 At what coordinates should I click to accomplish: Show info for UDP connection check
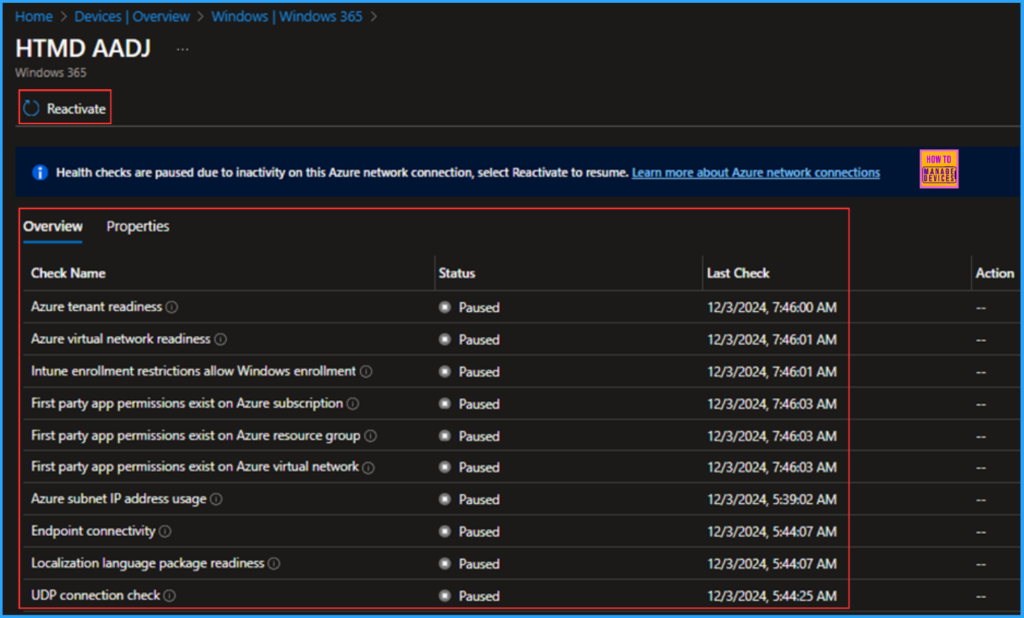(x=170, y=596)
